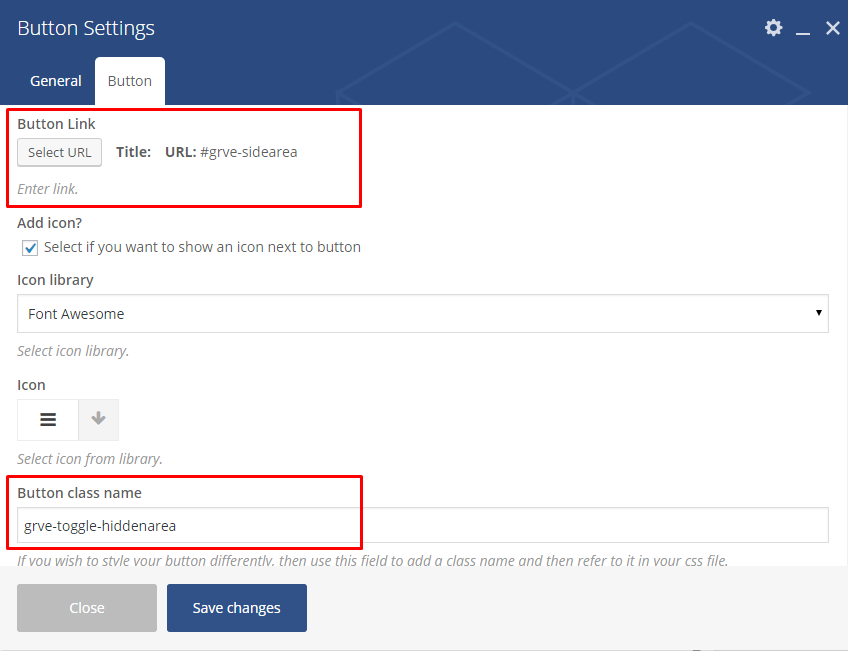Click the small arrow on Icon library select

click(x=819, y=313)
